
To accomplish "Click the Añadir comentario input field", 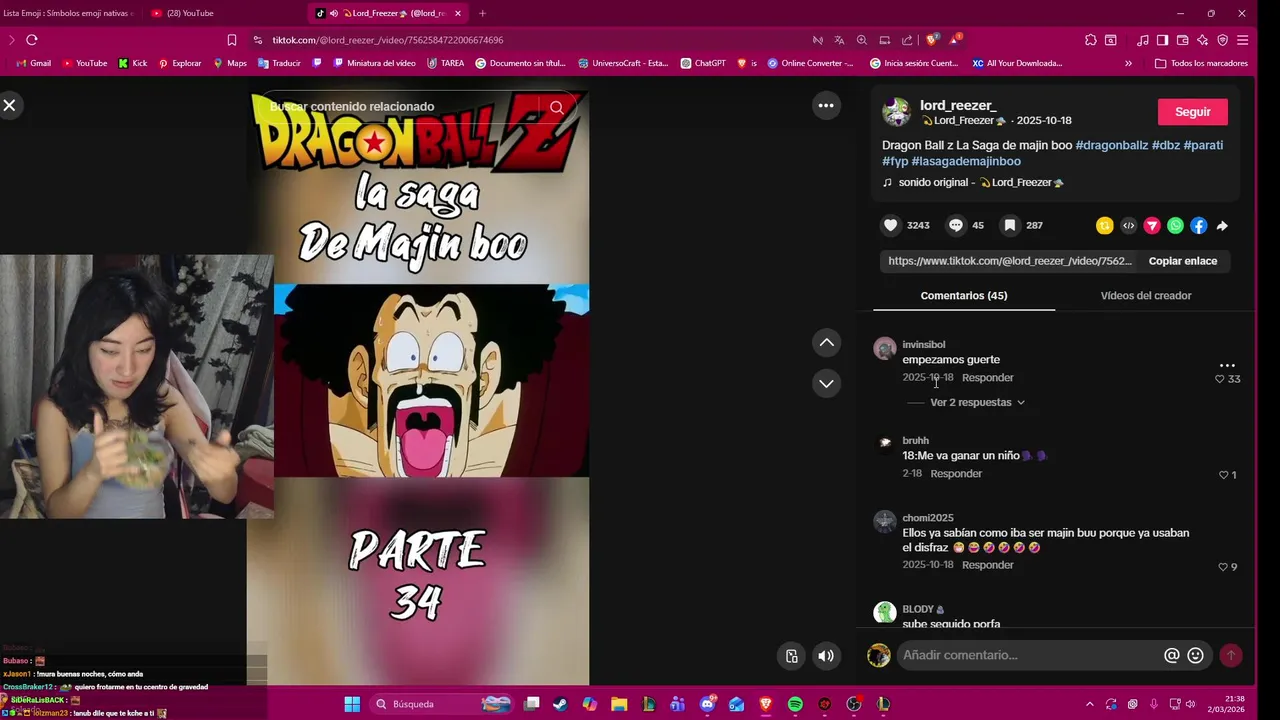I will point(1028,655).
